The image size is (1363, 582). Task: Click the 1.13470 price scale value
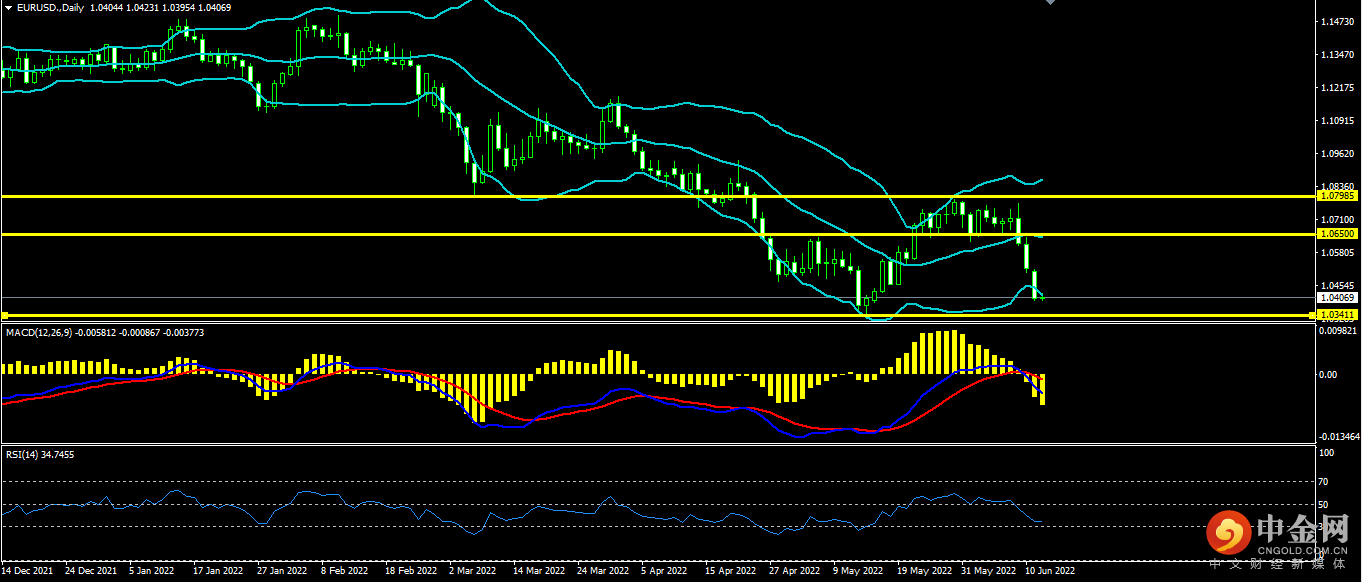tap(1339, 55)
